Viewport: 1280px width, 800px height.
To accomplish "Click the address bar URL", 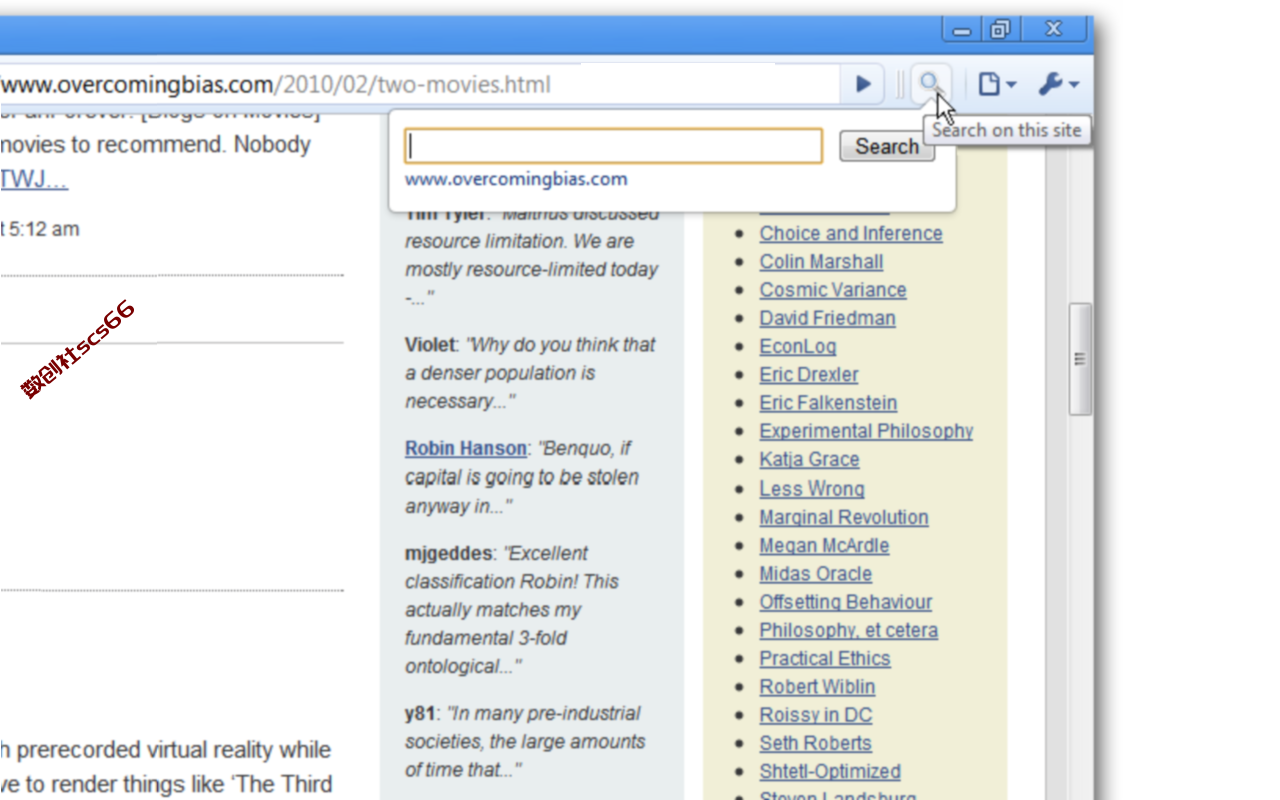I will click(x=275, y=85).
